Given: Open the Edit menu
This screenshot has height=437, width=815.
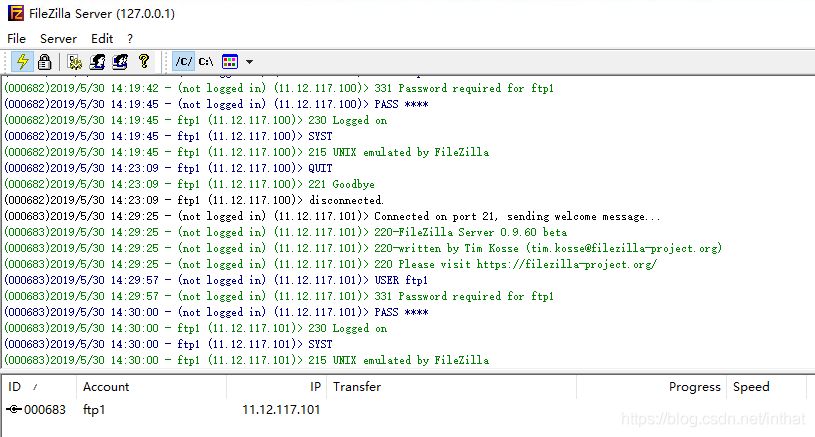Looking at the screenshot, I should pos(102,39).
